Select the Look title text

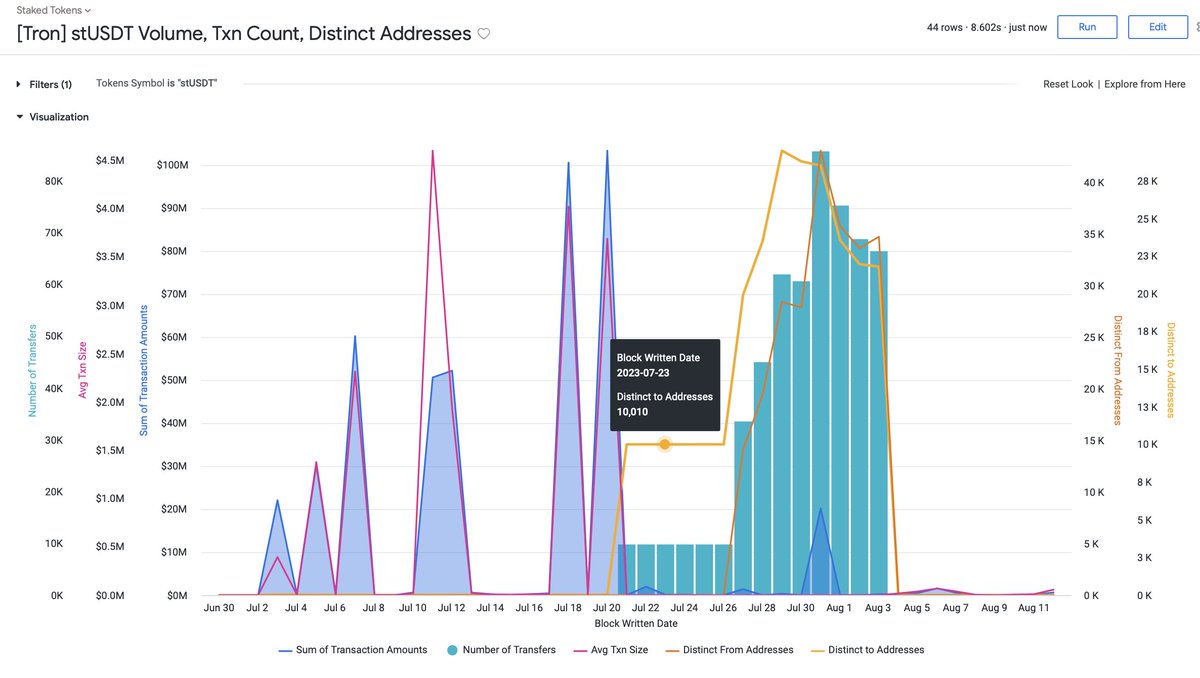pyautogui.click(x=244, y=33)
